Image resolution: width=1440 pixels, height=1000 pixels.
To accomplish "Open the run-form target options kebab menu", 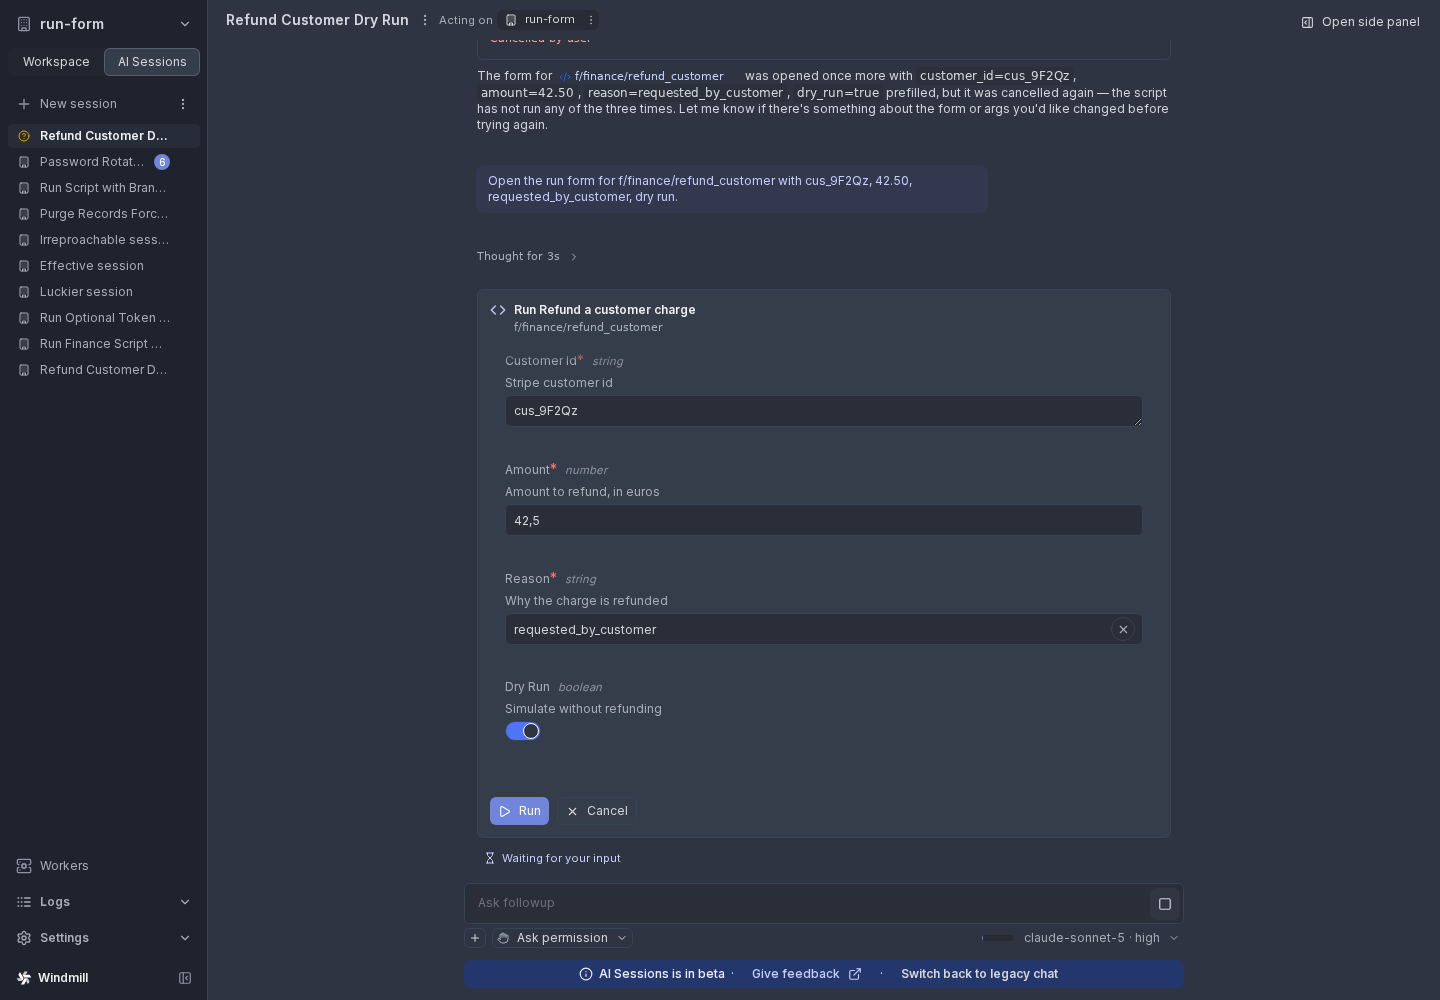I will click(x=591, y=20).
